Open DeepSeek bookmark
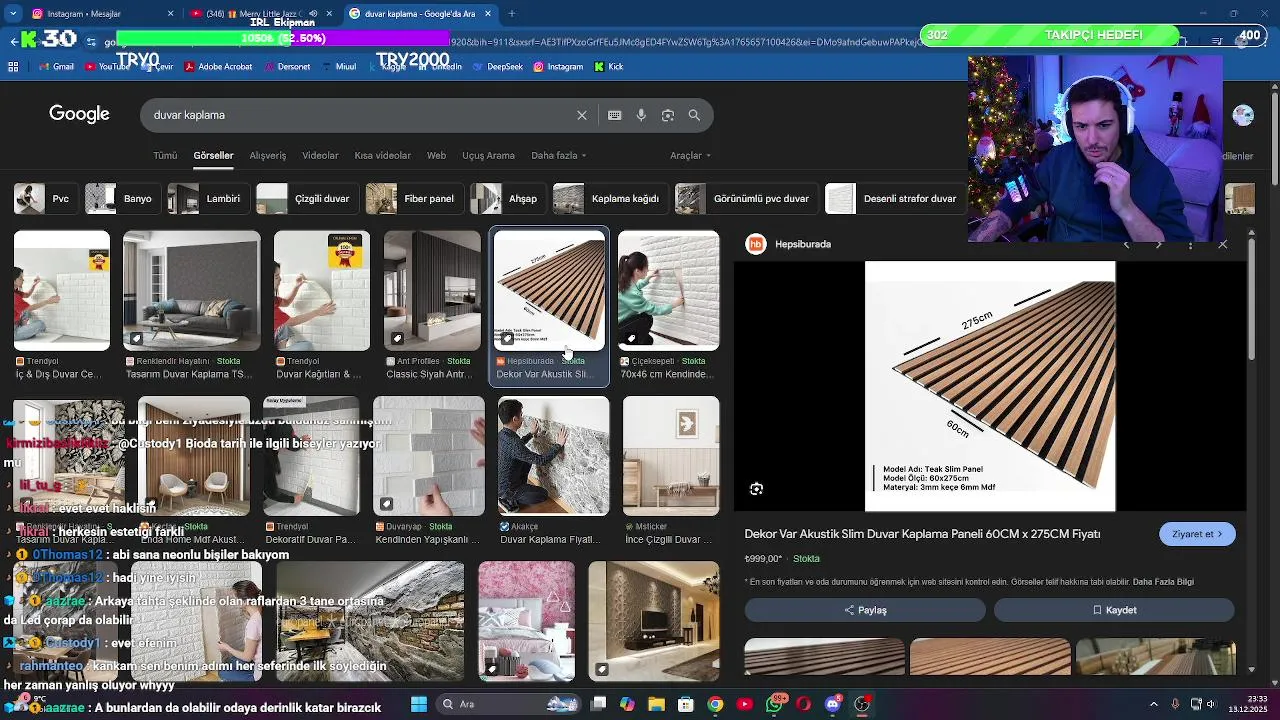 497,67
